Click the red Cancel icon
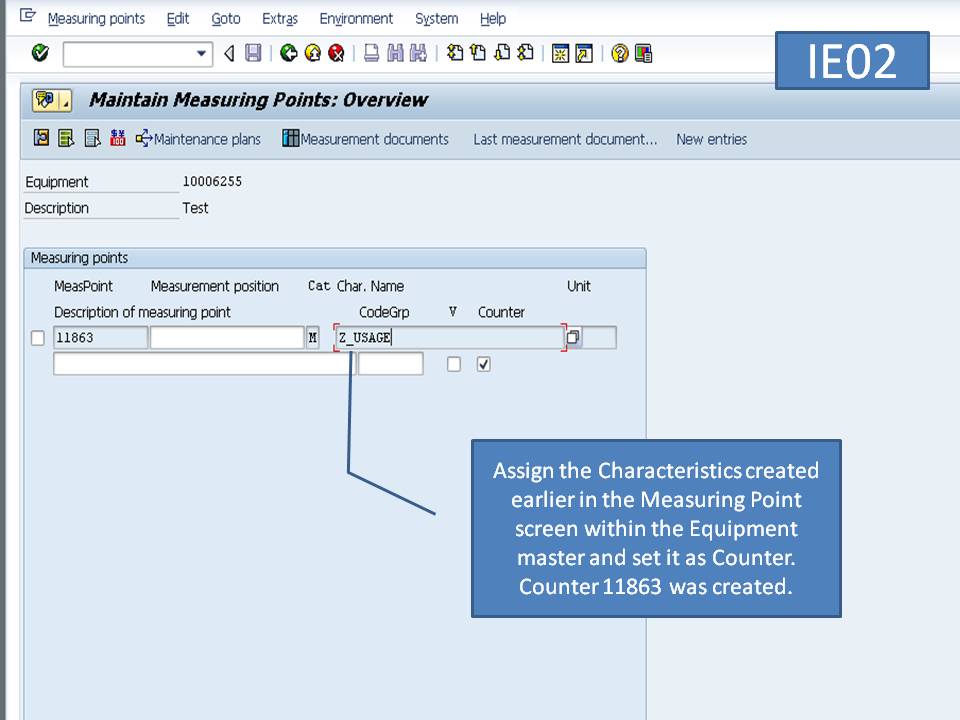The height and width of the screenshot is (720, 960). tap(336, 53)
